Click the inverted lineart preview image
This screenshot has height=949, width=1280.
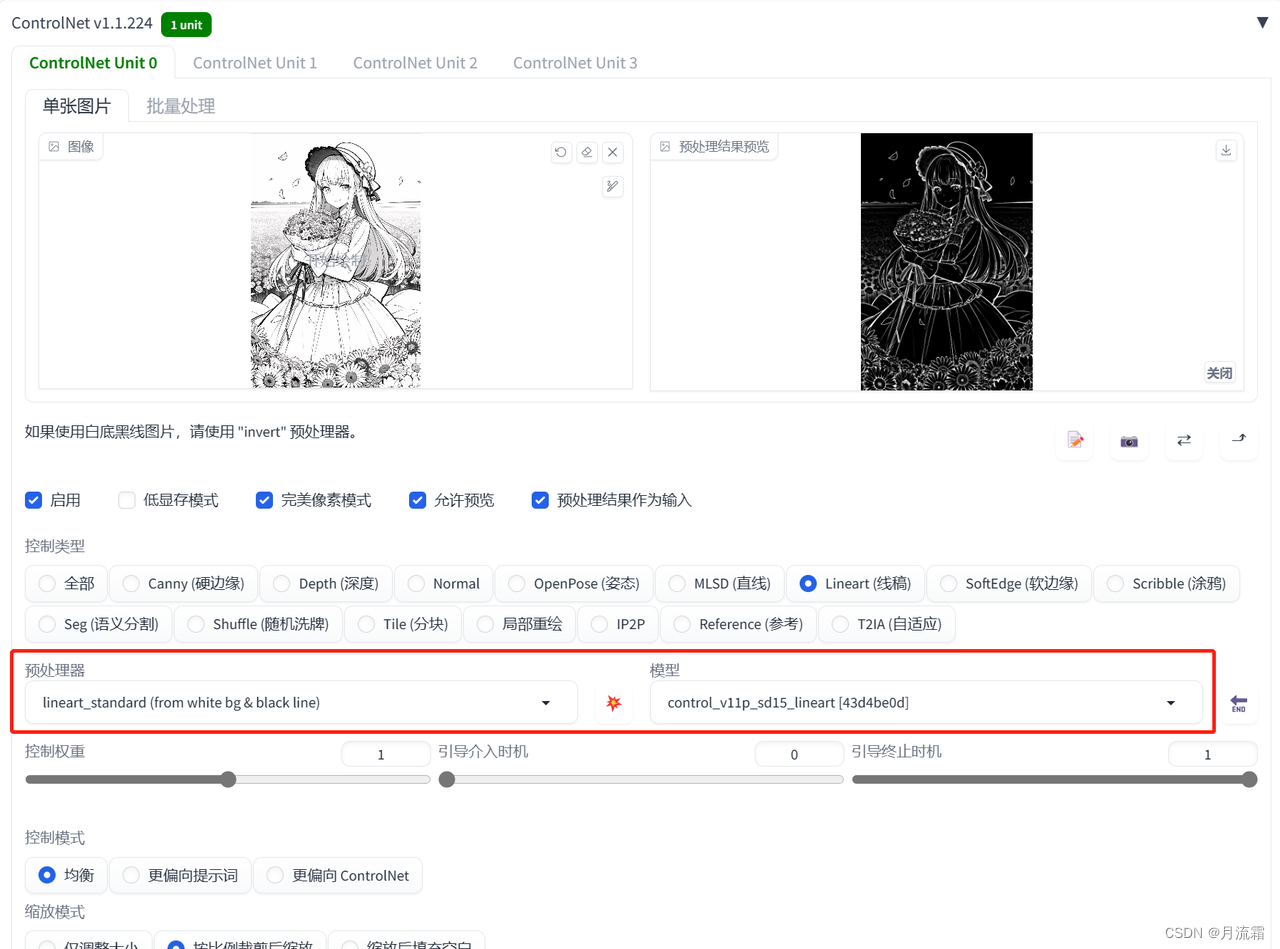coord(946,262)
